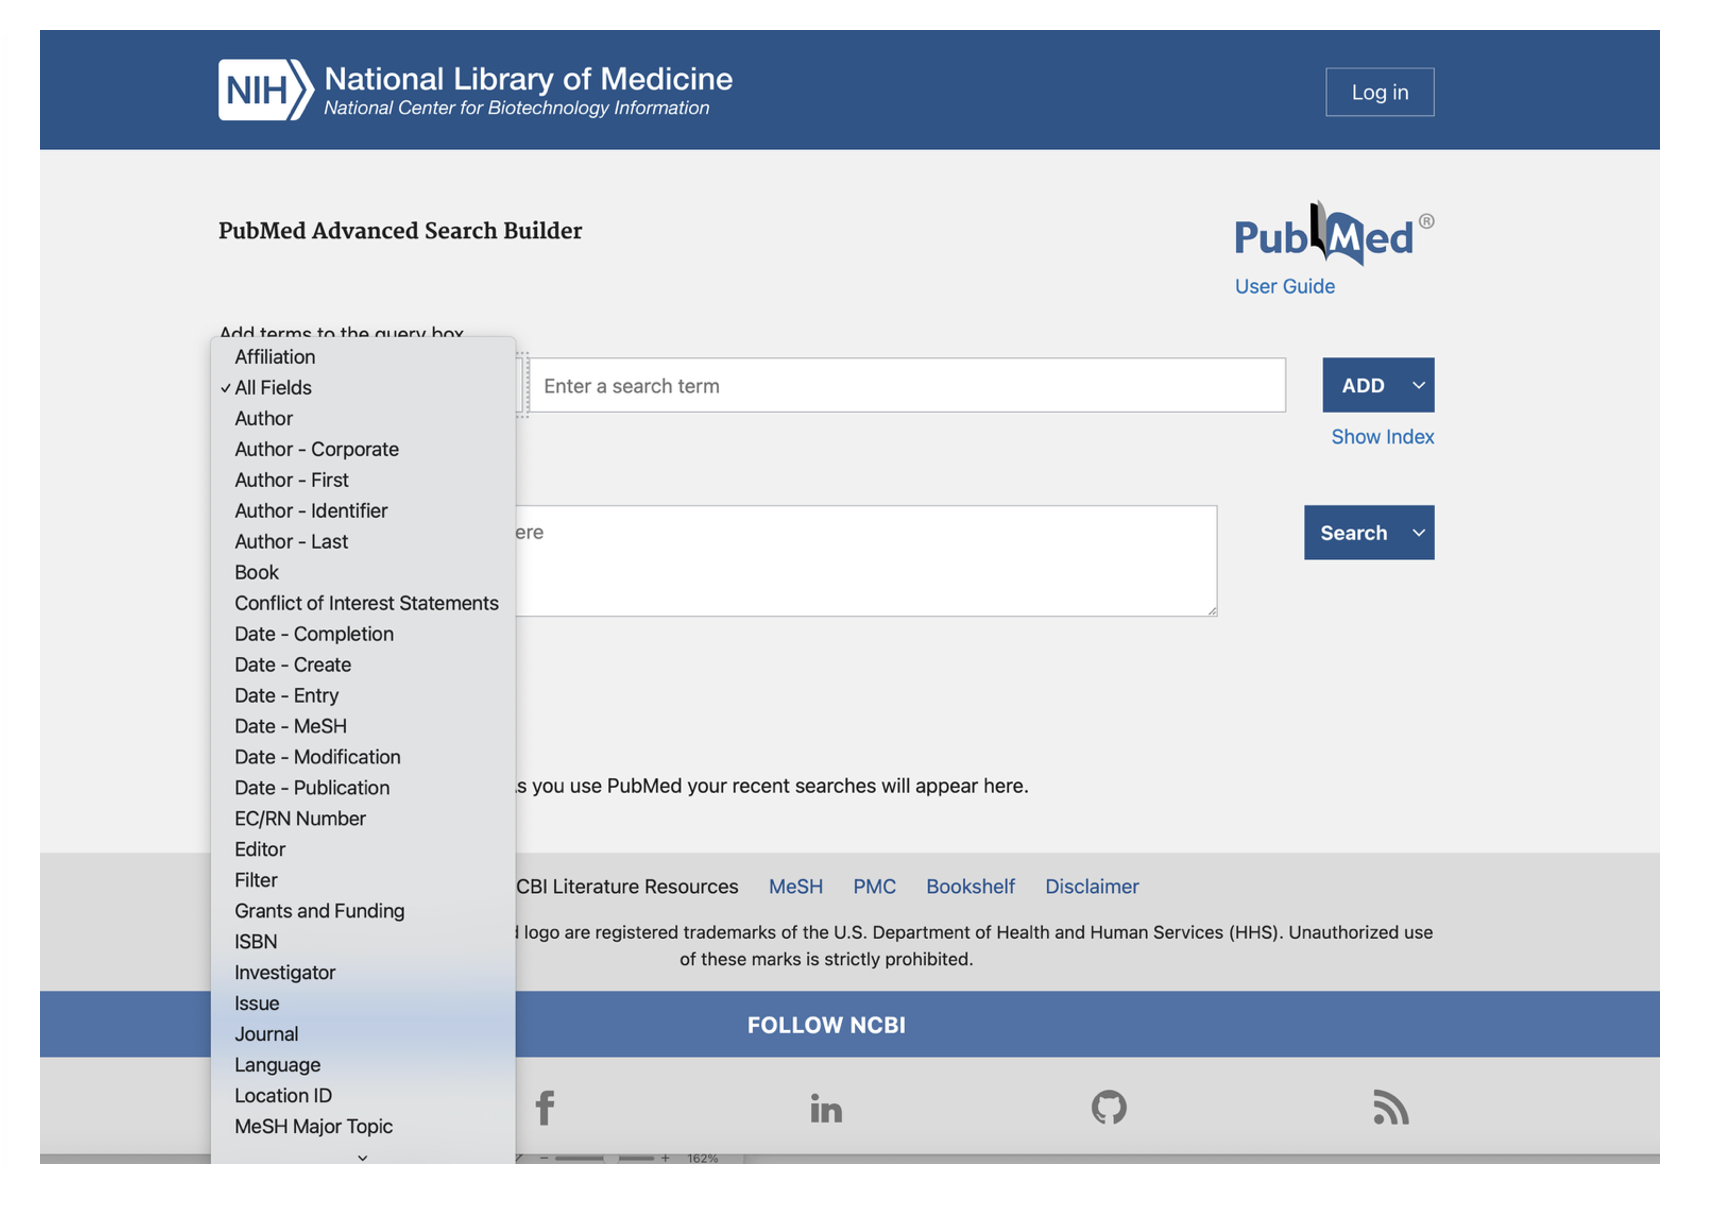Choose Author - First from the list
Viewport: 1736px width, 1210px height.
click(x=291, y=480)
